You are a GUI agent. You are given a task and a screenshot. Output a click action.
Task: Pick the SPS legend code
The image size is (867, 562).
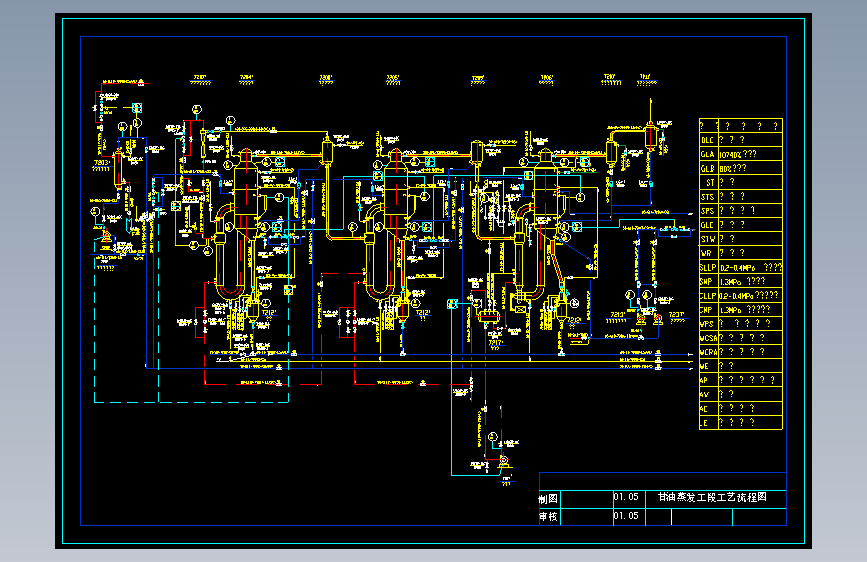[x=708, y=211]
